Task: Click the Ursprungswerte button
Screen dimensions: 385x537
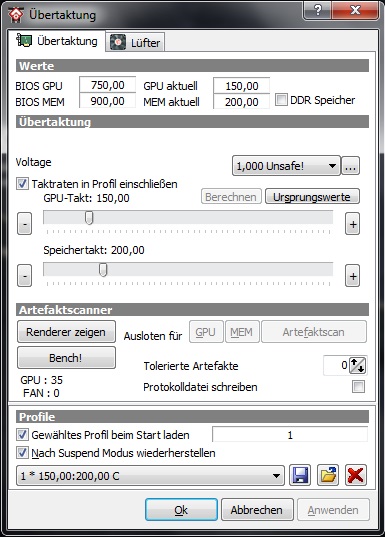Action: [312, 197]
